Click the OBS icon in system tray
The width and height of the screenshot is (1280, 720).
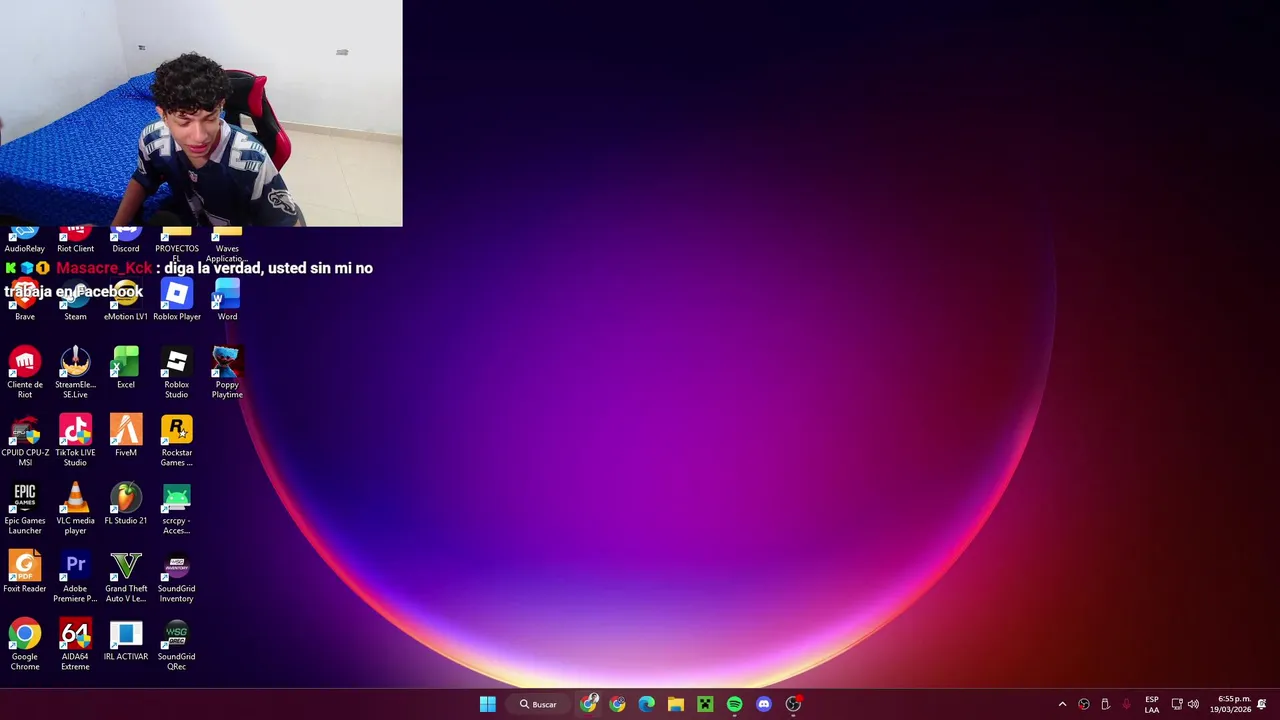[x=1084, y=704]
